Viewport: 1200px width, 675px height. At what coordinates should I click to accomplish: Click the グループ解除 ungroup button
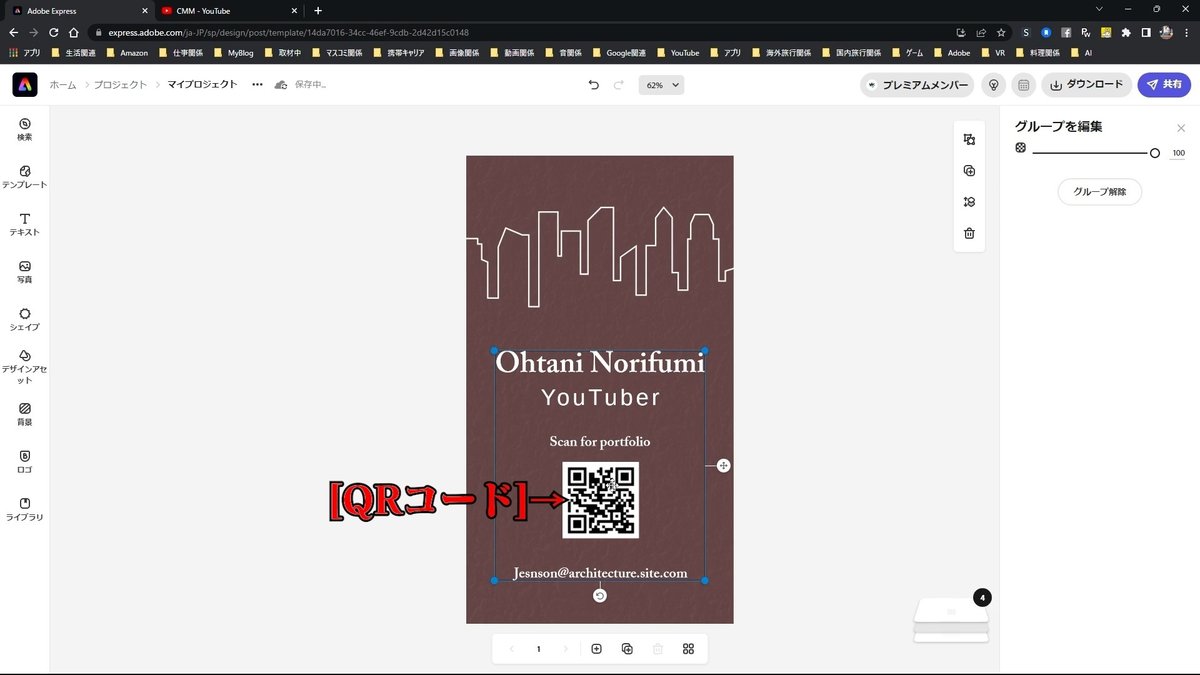1099,191
